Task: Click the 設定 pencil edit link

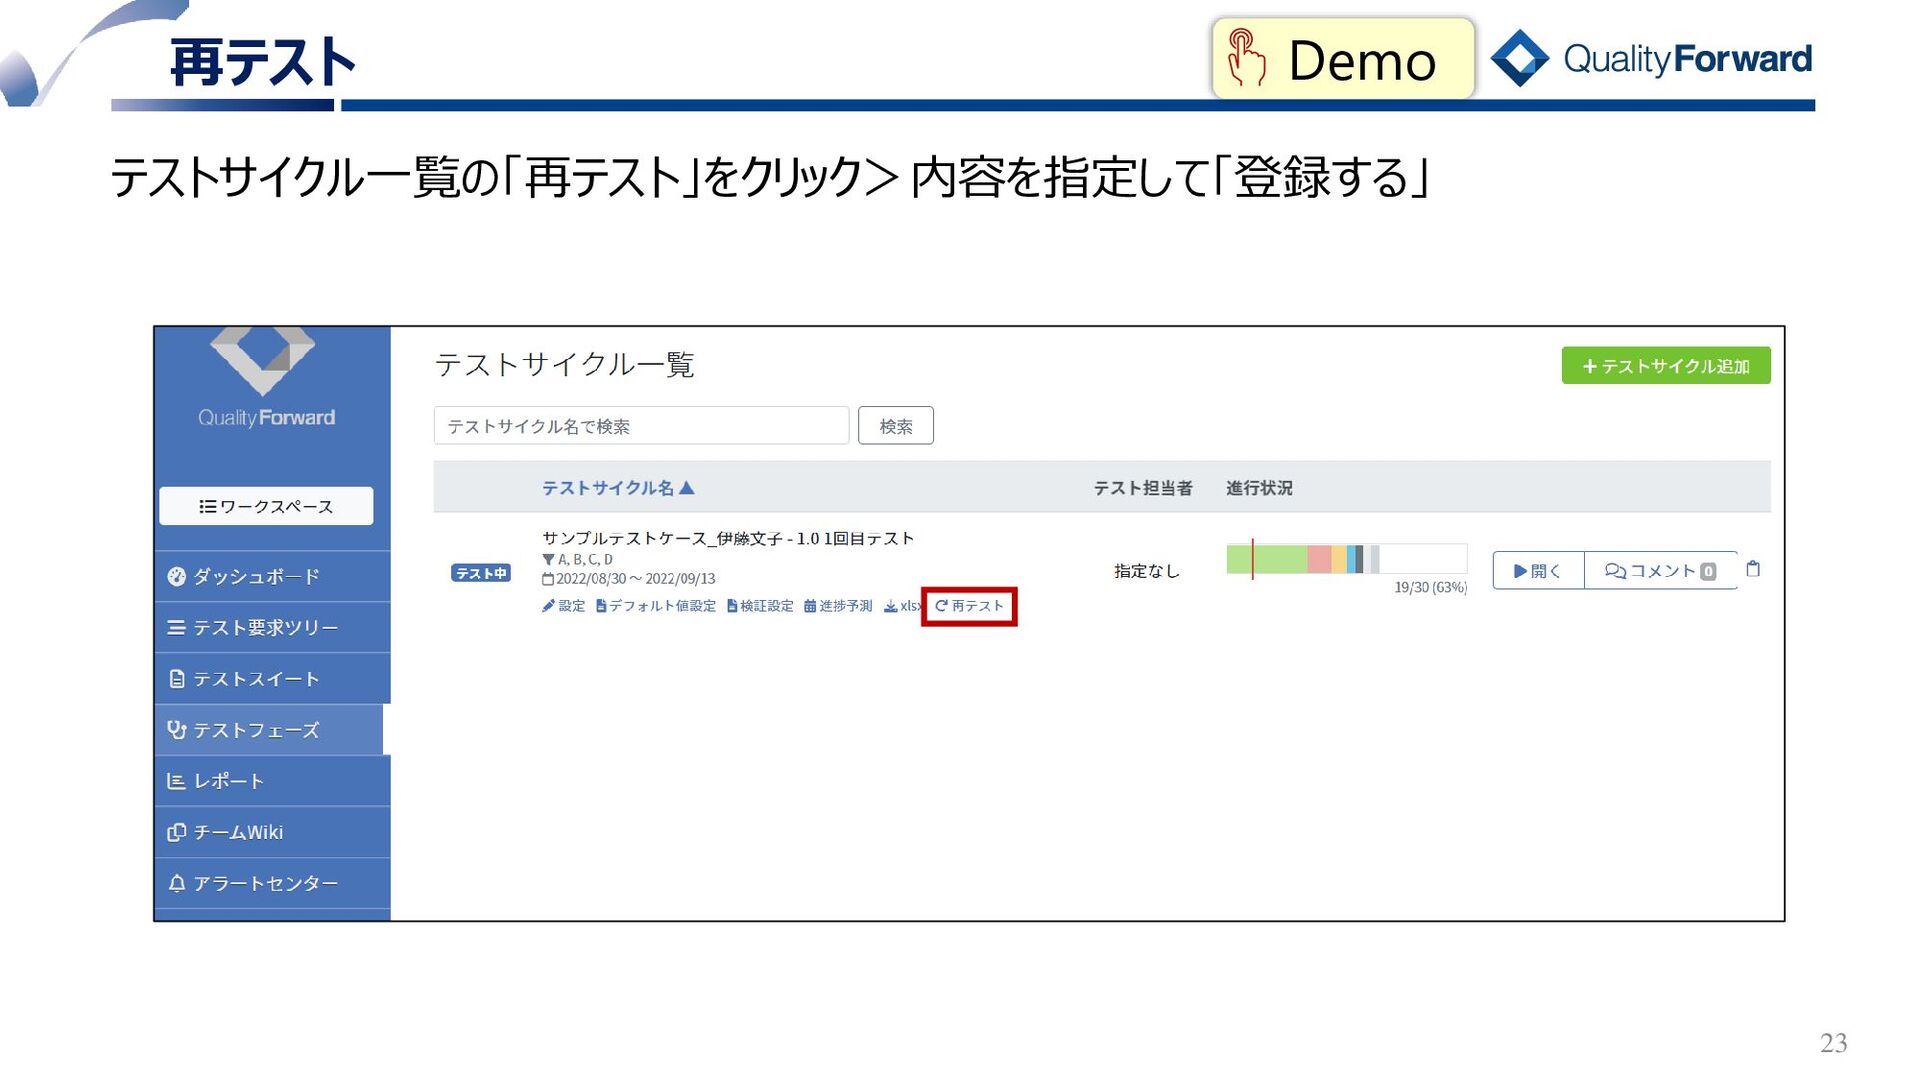Action: pyautogui.click(x=564, y=606)
